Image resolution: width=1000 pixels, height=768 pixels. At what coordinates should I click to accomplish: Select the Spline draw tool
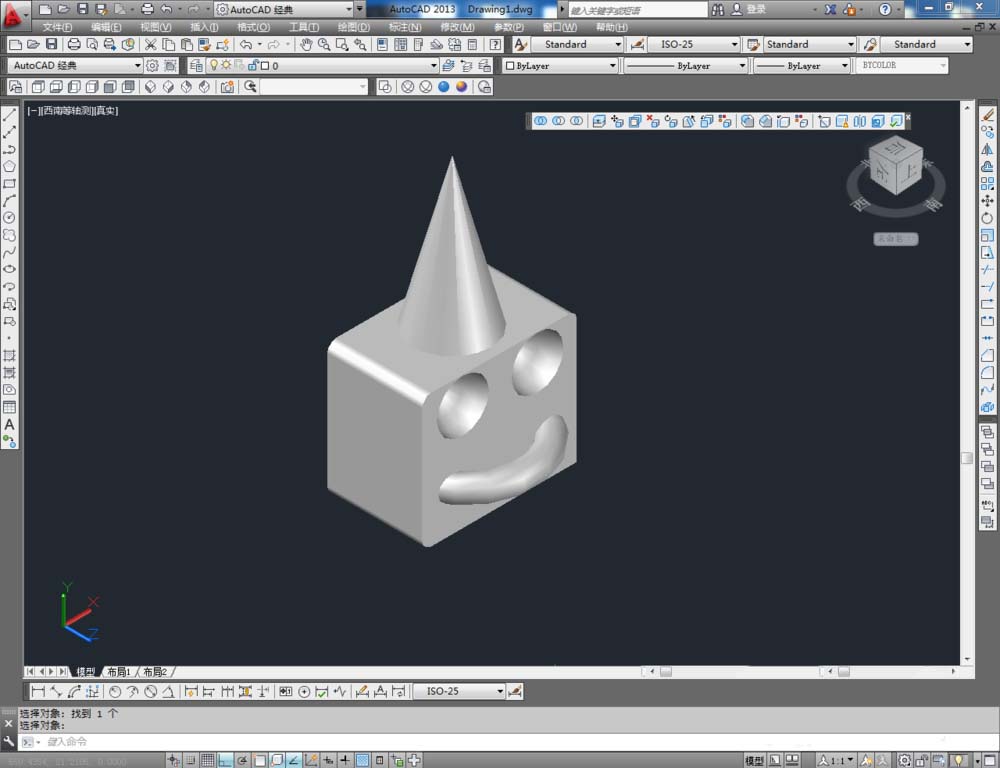[x=10, y=253]
